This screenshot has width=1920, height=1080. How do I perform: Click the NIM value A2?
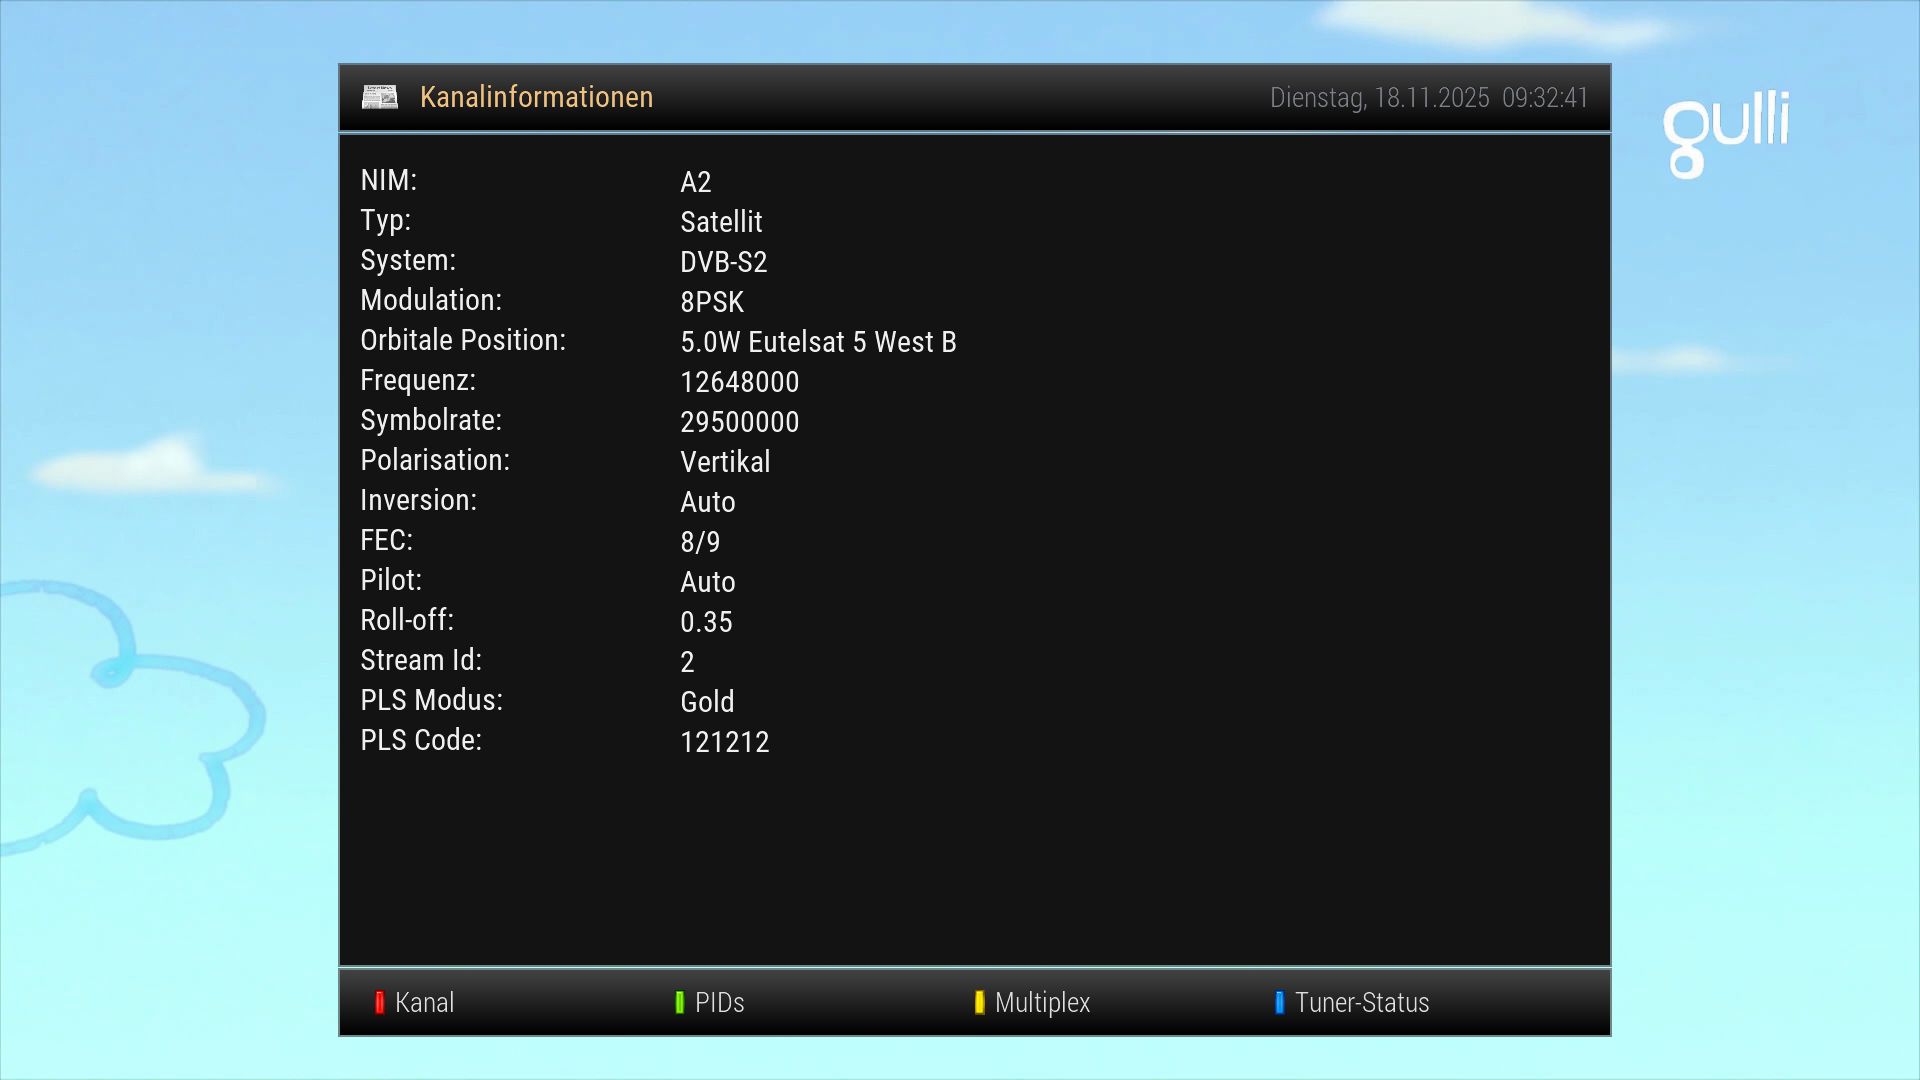[695, 182]
